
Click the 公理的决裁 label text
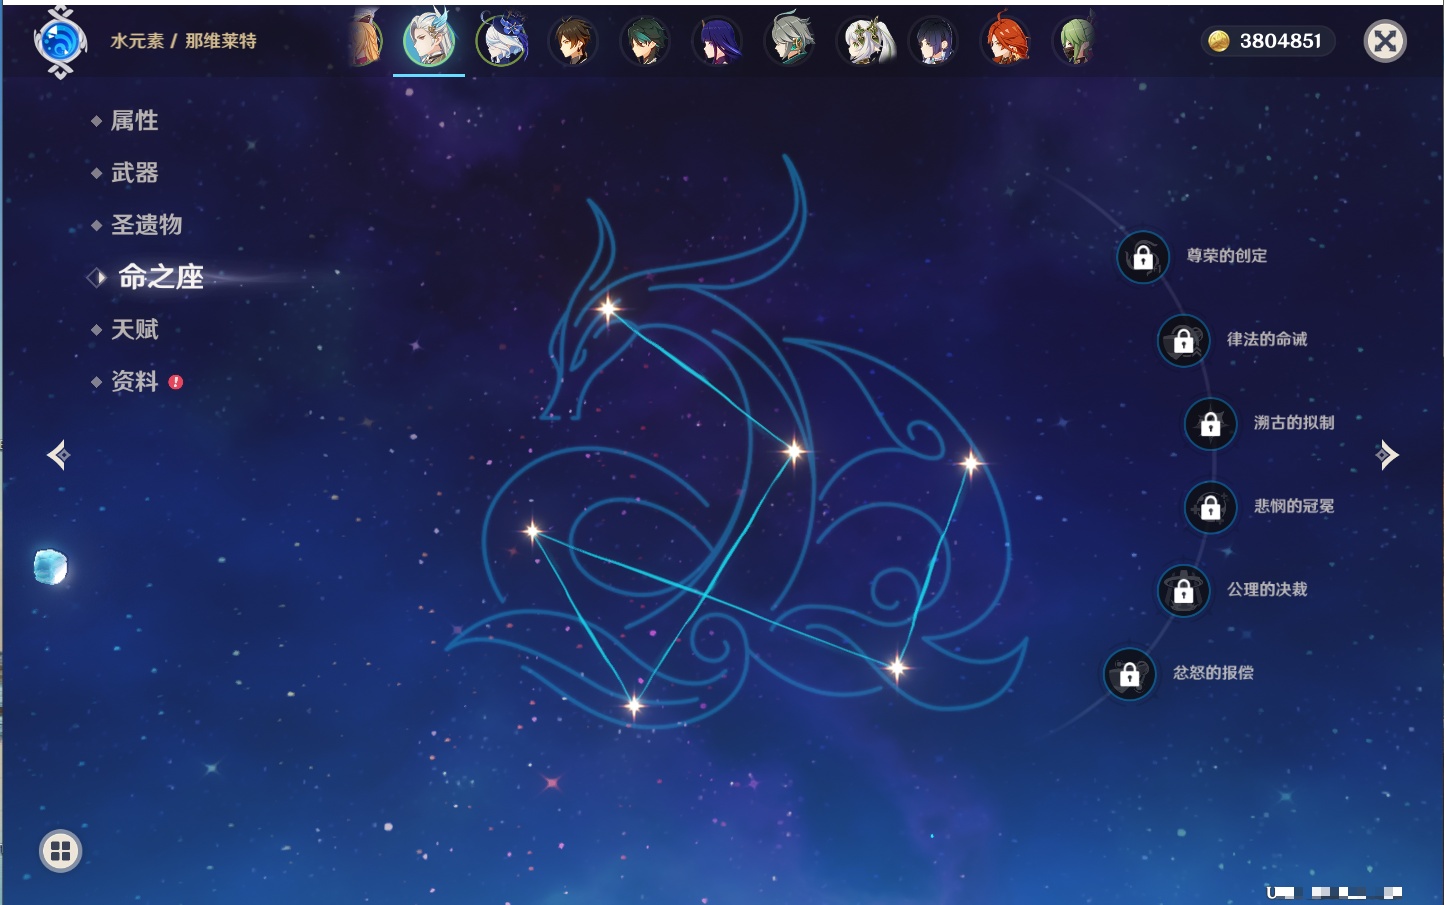pos(1268,589)
